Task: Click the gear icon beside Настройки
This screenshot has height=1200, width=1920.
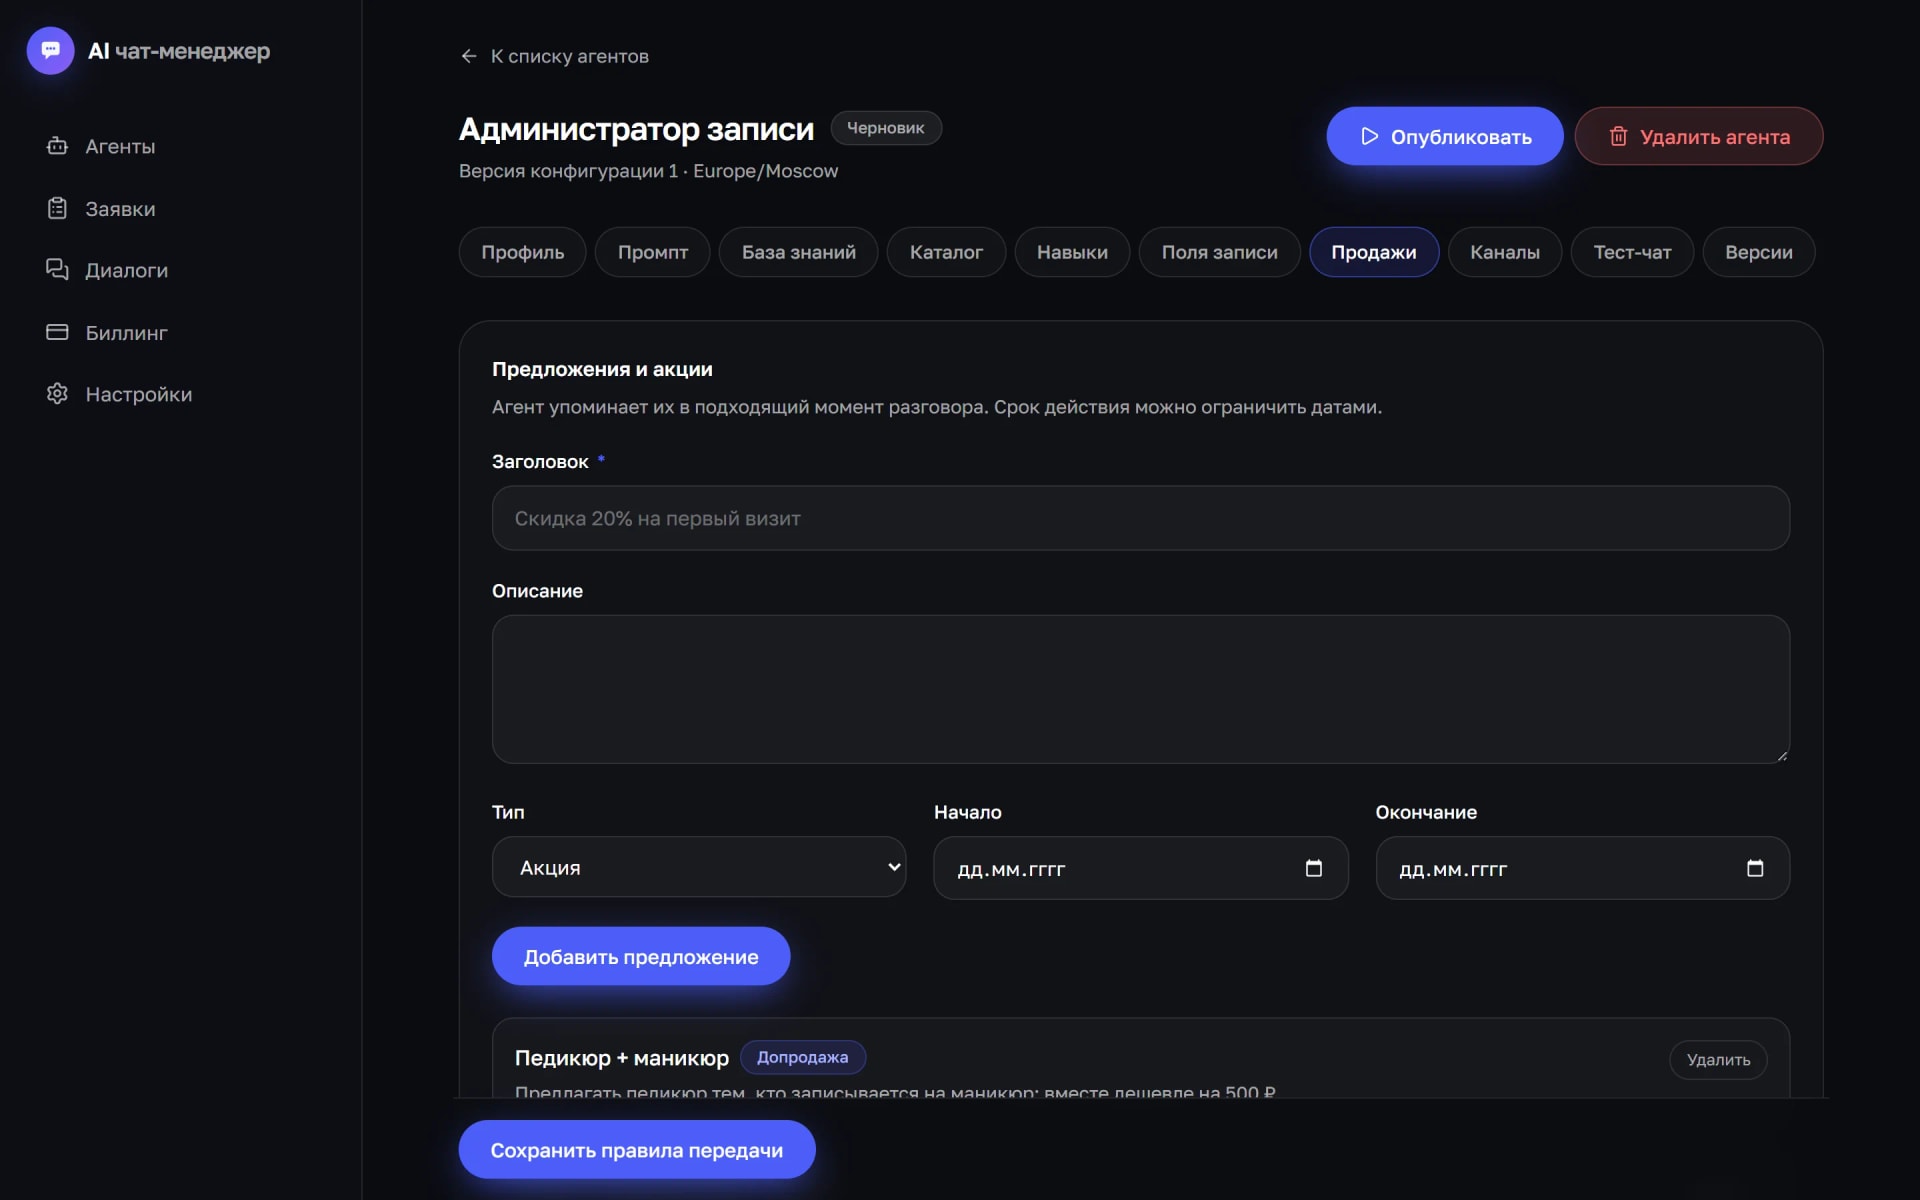Action: pos(57,394)
